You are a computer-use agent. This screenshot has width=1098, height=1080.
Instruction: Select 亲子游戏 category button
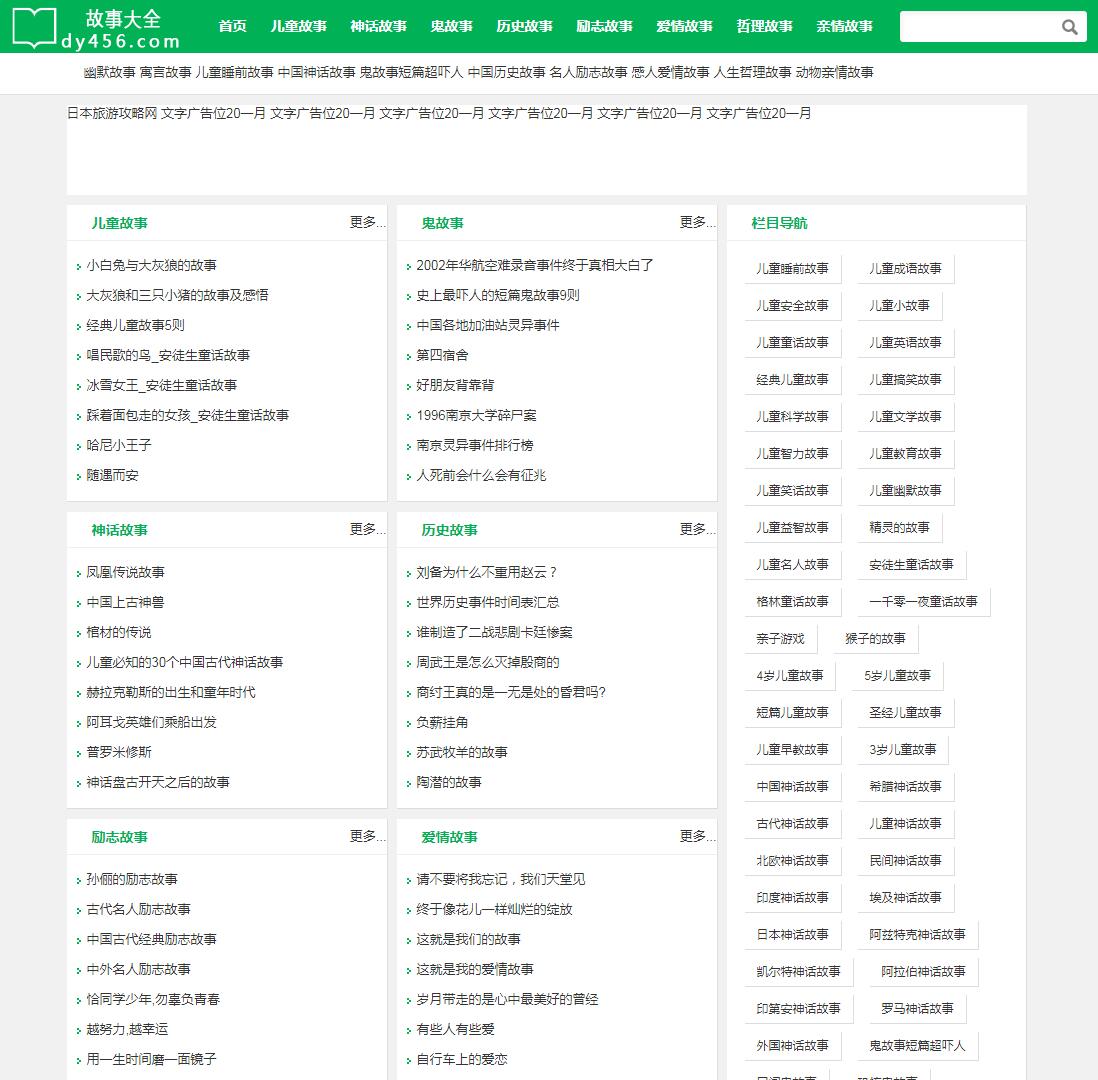pyautogui.click(x=781, y=639)
